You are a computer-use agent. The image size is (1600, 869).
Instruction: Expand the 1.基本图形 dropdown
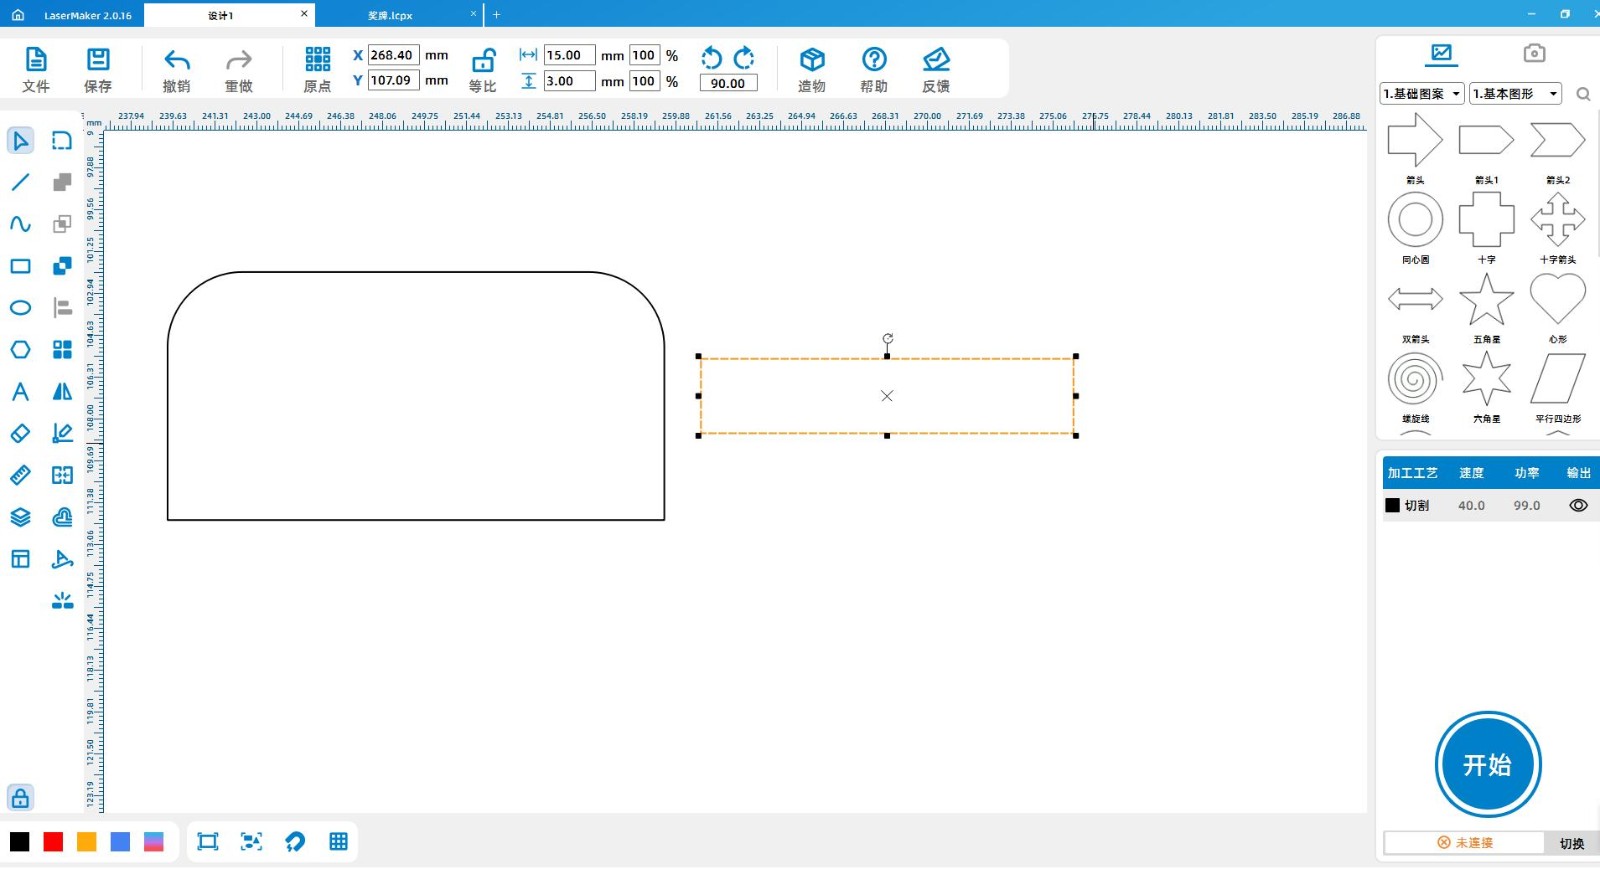[1515, 94]
